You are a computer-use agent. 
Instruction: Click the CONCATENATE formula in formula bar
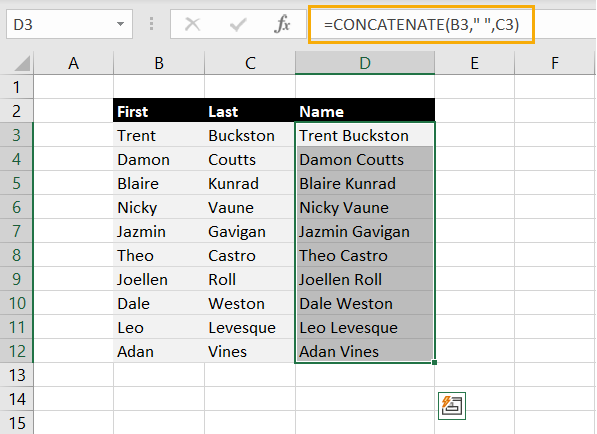[x=421, y=25]
